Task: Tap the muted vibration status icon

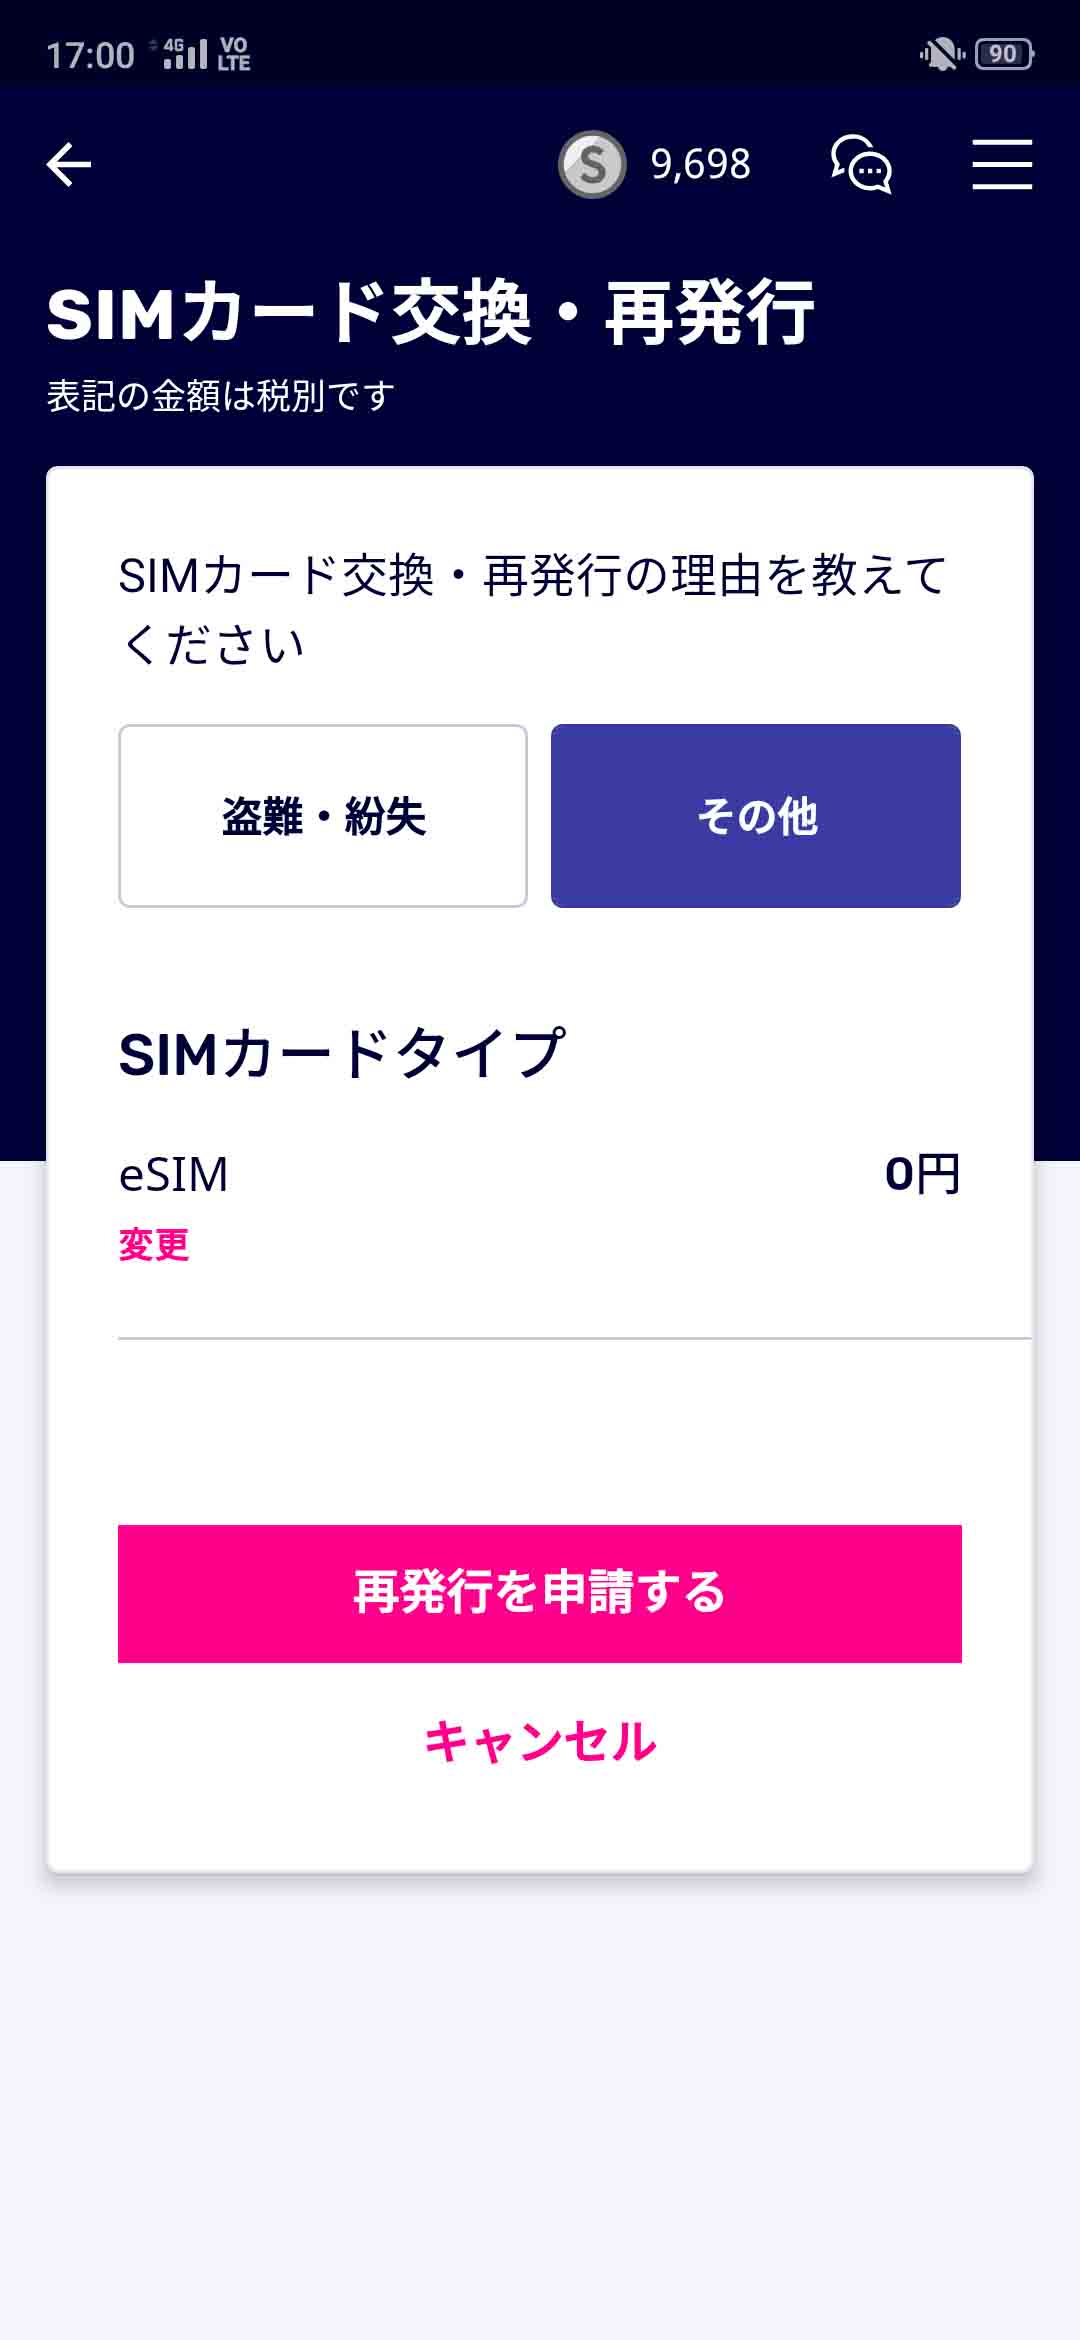Action: [x=941, y=54]
